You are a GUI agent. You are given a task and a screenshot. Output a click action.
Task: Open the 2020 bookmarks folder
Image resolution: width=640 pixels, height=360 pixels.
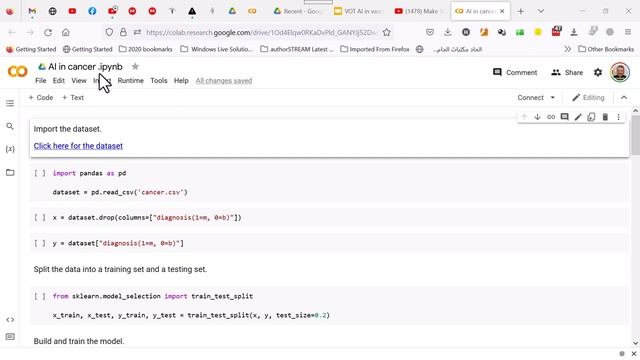[146, 49]
